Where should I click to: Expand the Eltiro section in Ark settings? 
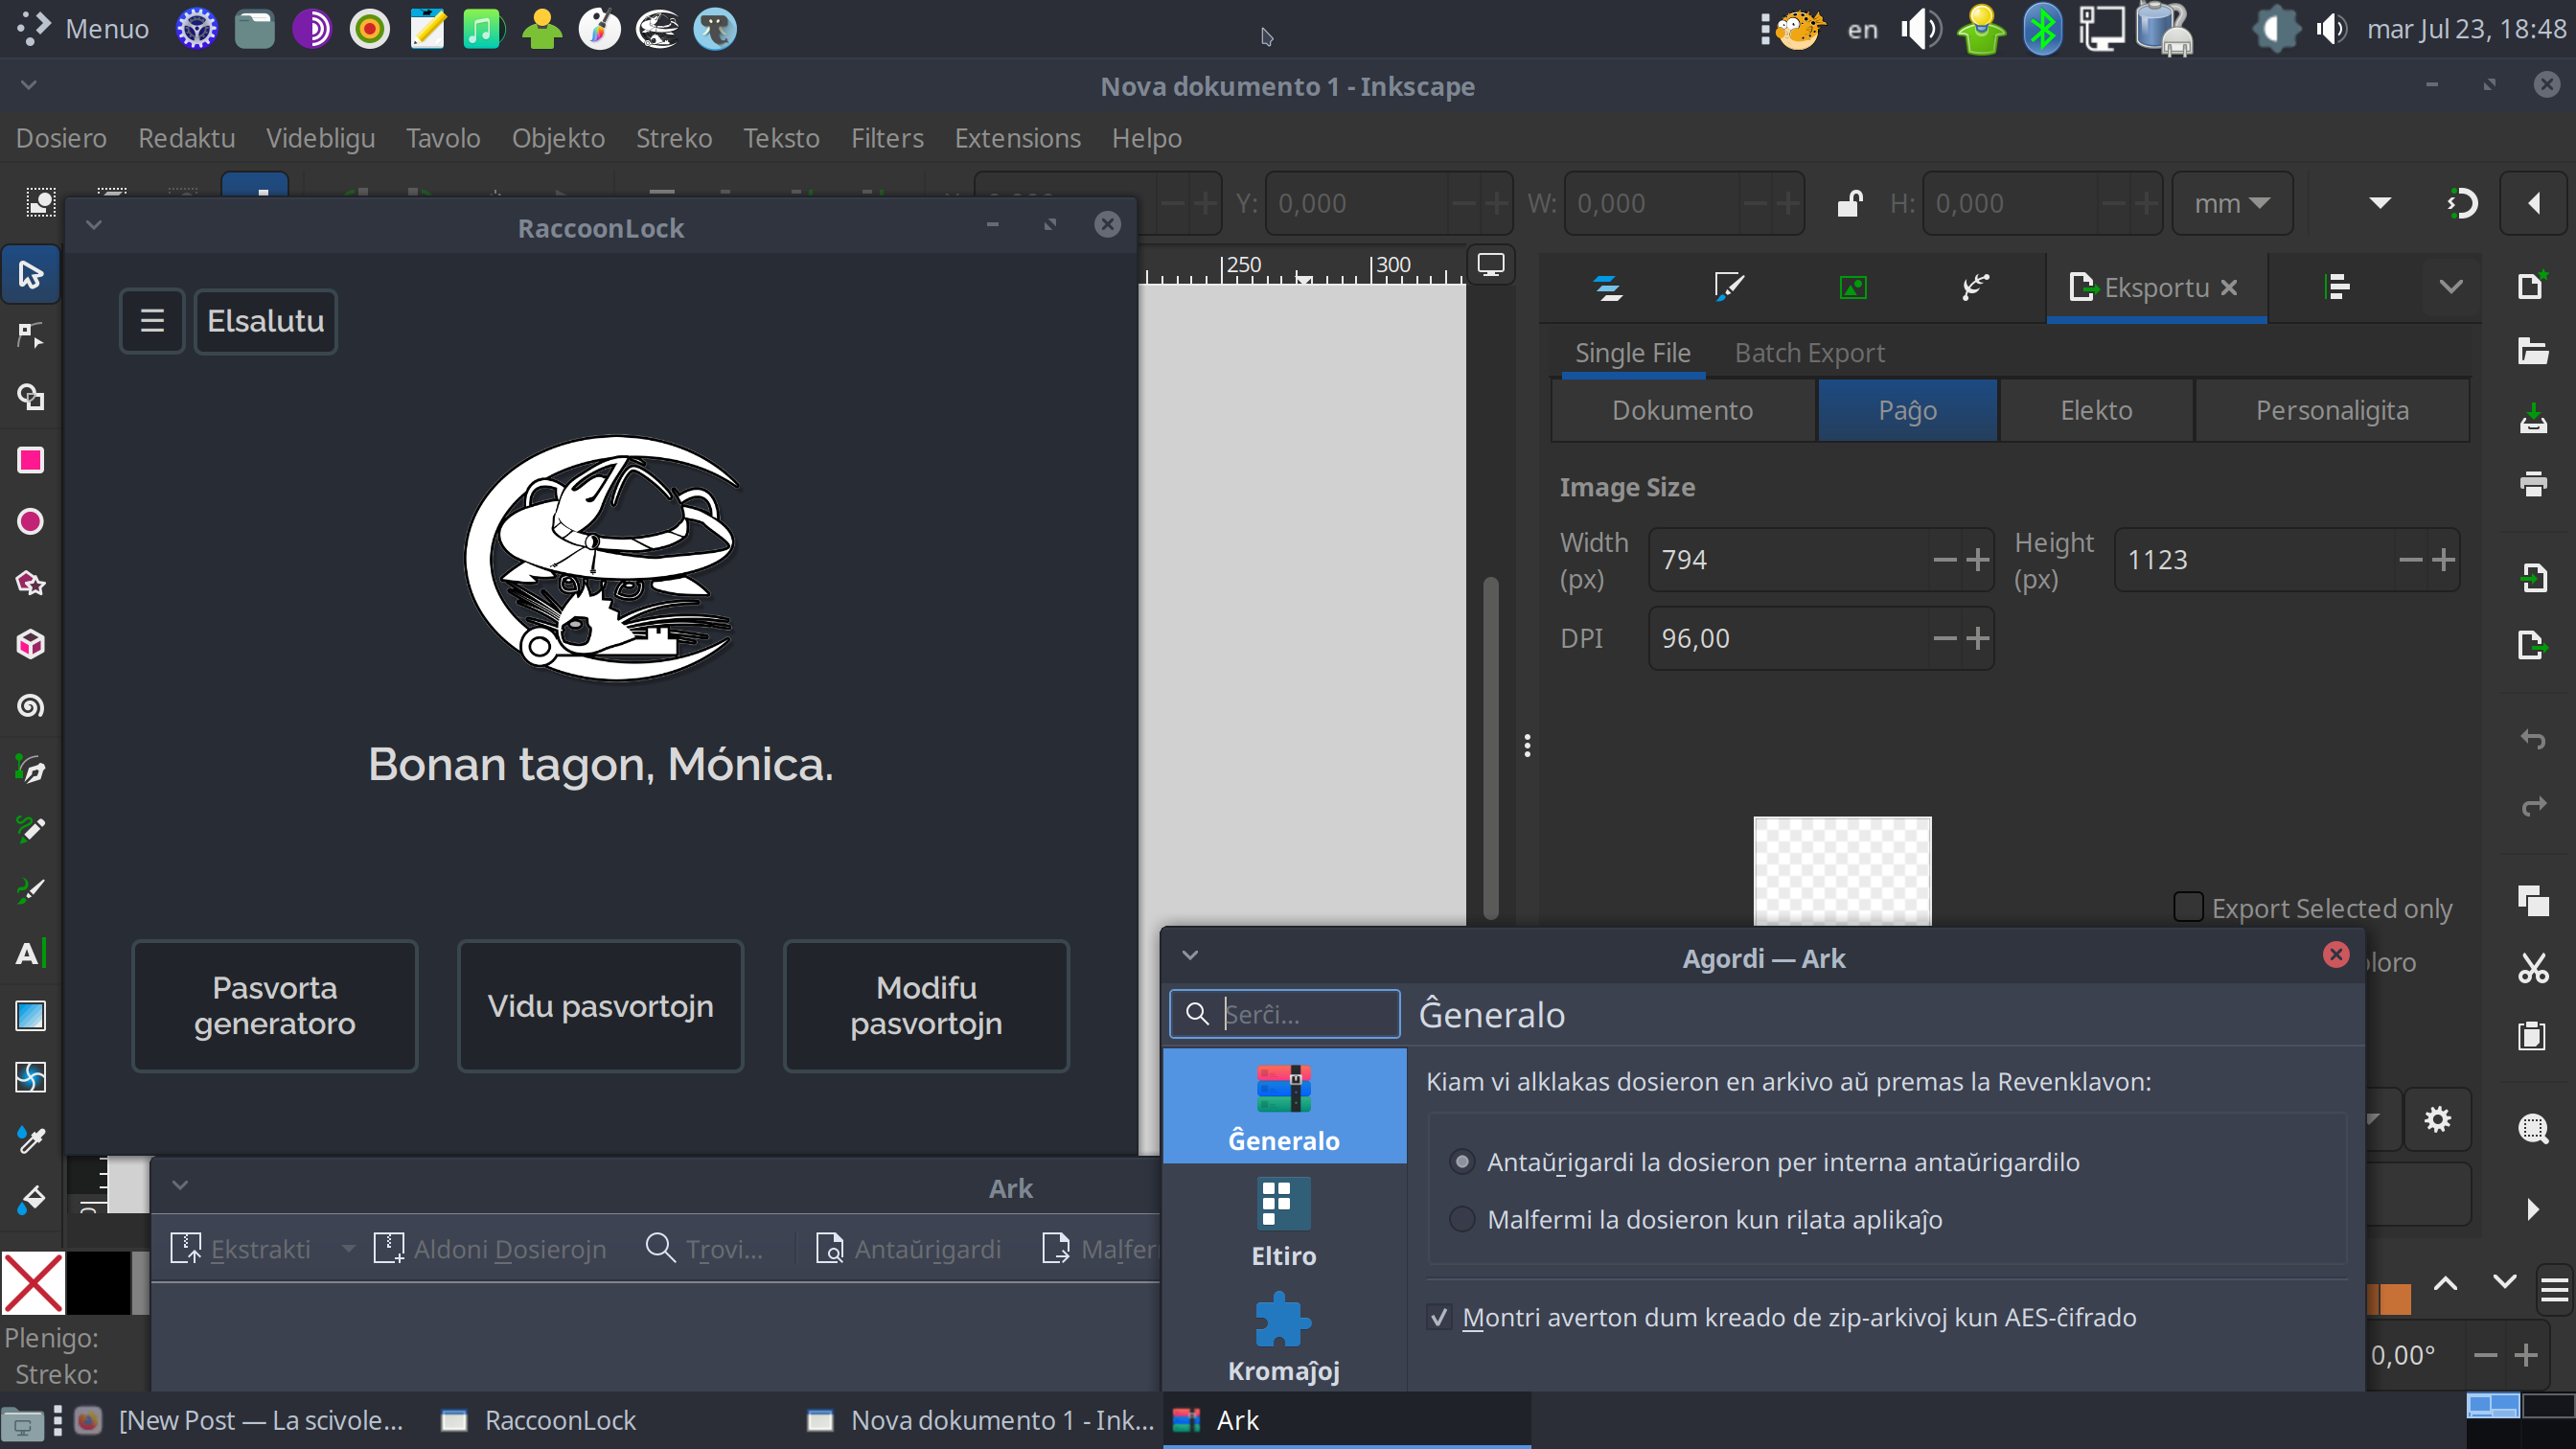pos(1281,1225)
